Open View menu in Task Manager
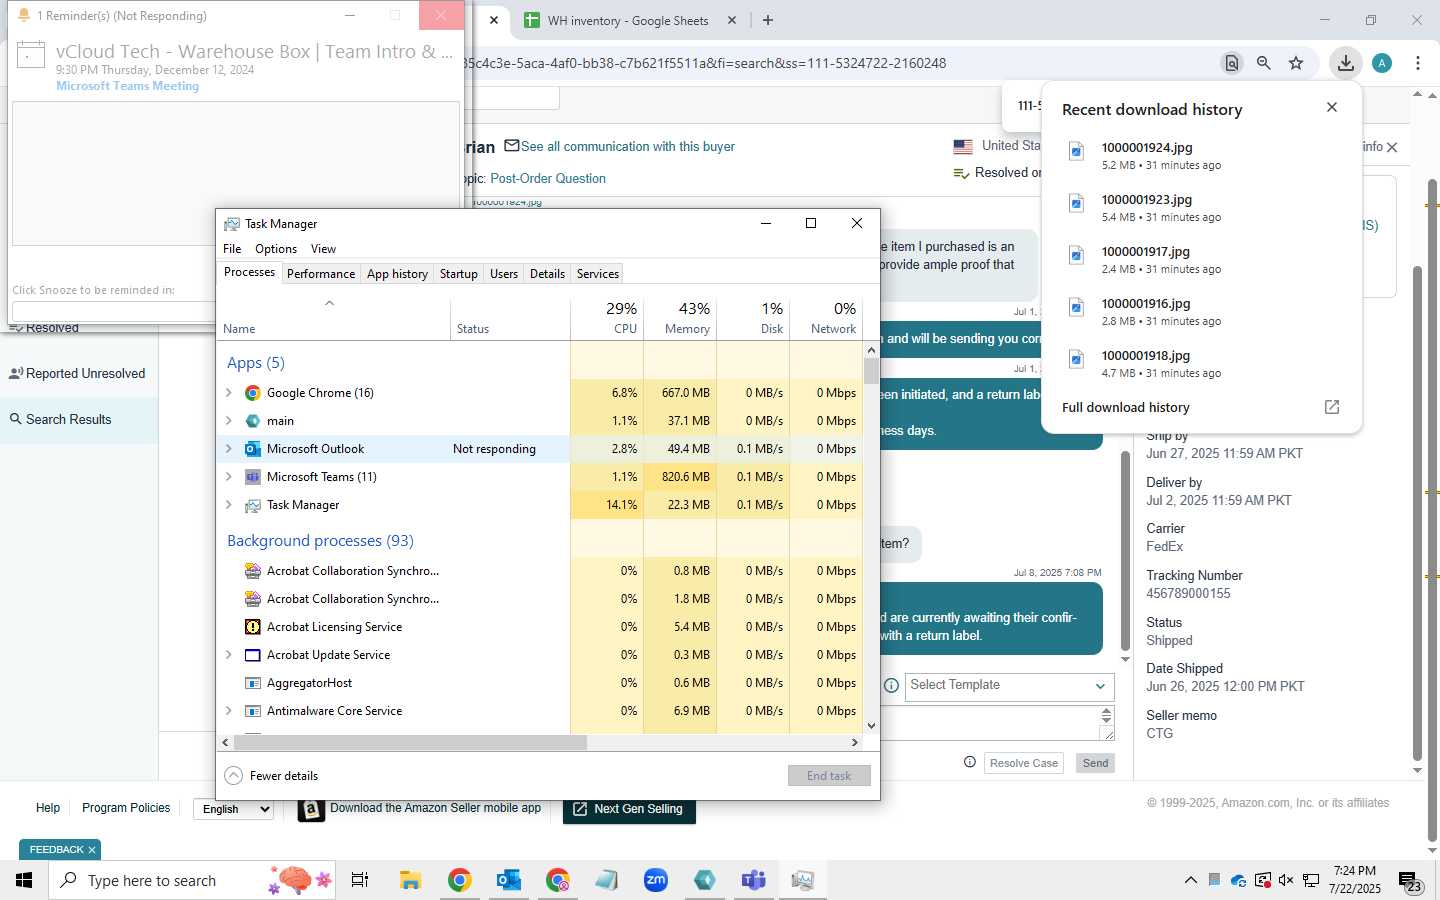 coord(323,249)
